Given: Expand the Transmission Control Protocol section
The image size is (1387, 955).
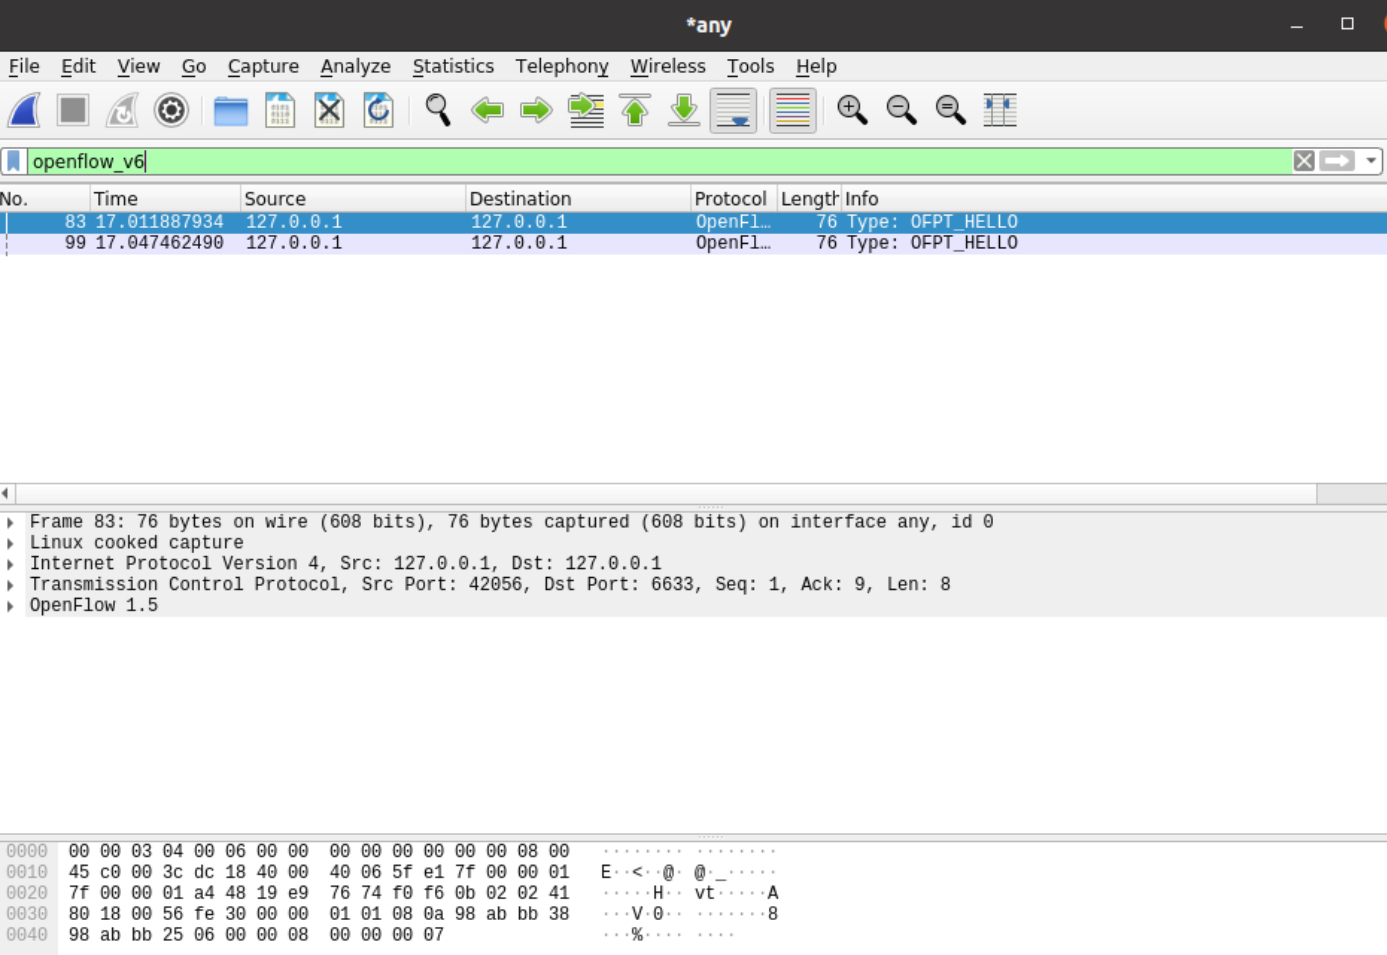Looking at the screenshot, I should point(10,585).
